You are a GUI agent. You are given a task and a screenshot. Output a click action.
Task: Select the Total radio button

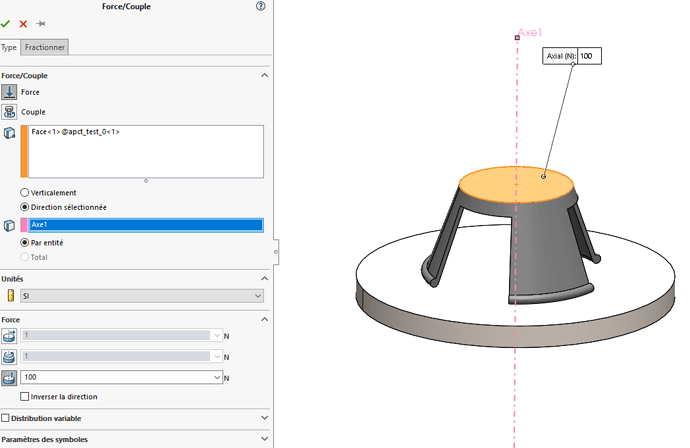[x=25, y=257]
